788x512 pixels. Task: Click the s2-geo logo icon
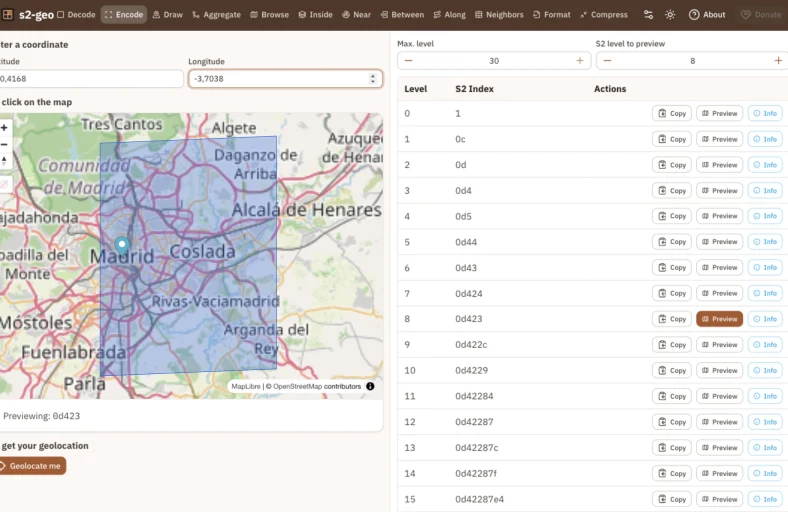click(x=8, y=15)
